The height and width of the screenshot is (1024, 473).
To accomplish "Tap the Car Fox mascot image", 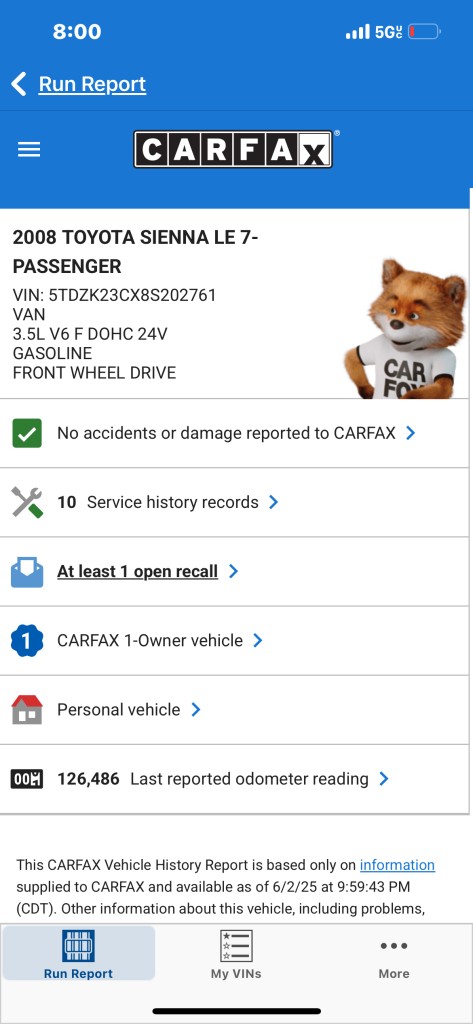I will 405,328.
